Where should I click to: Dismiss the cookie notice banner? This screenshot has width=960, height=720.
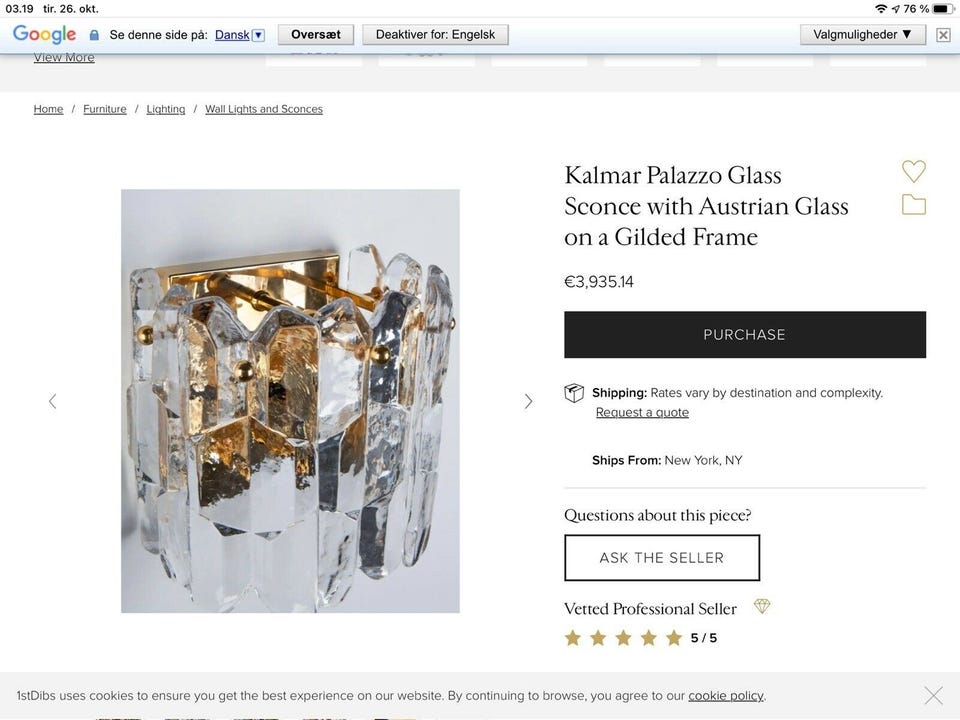(933, 695)
